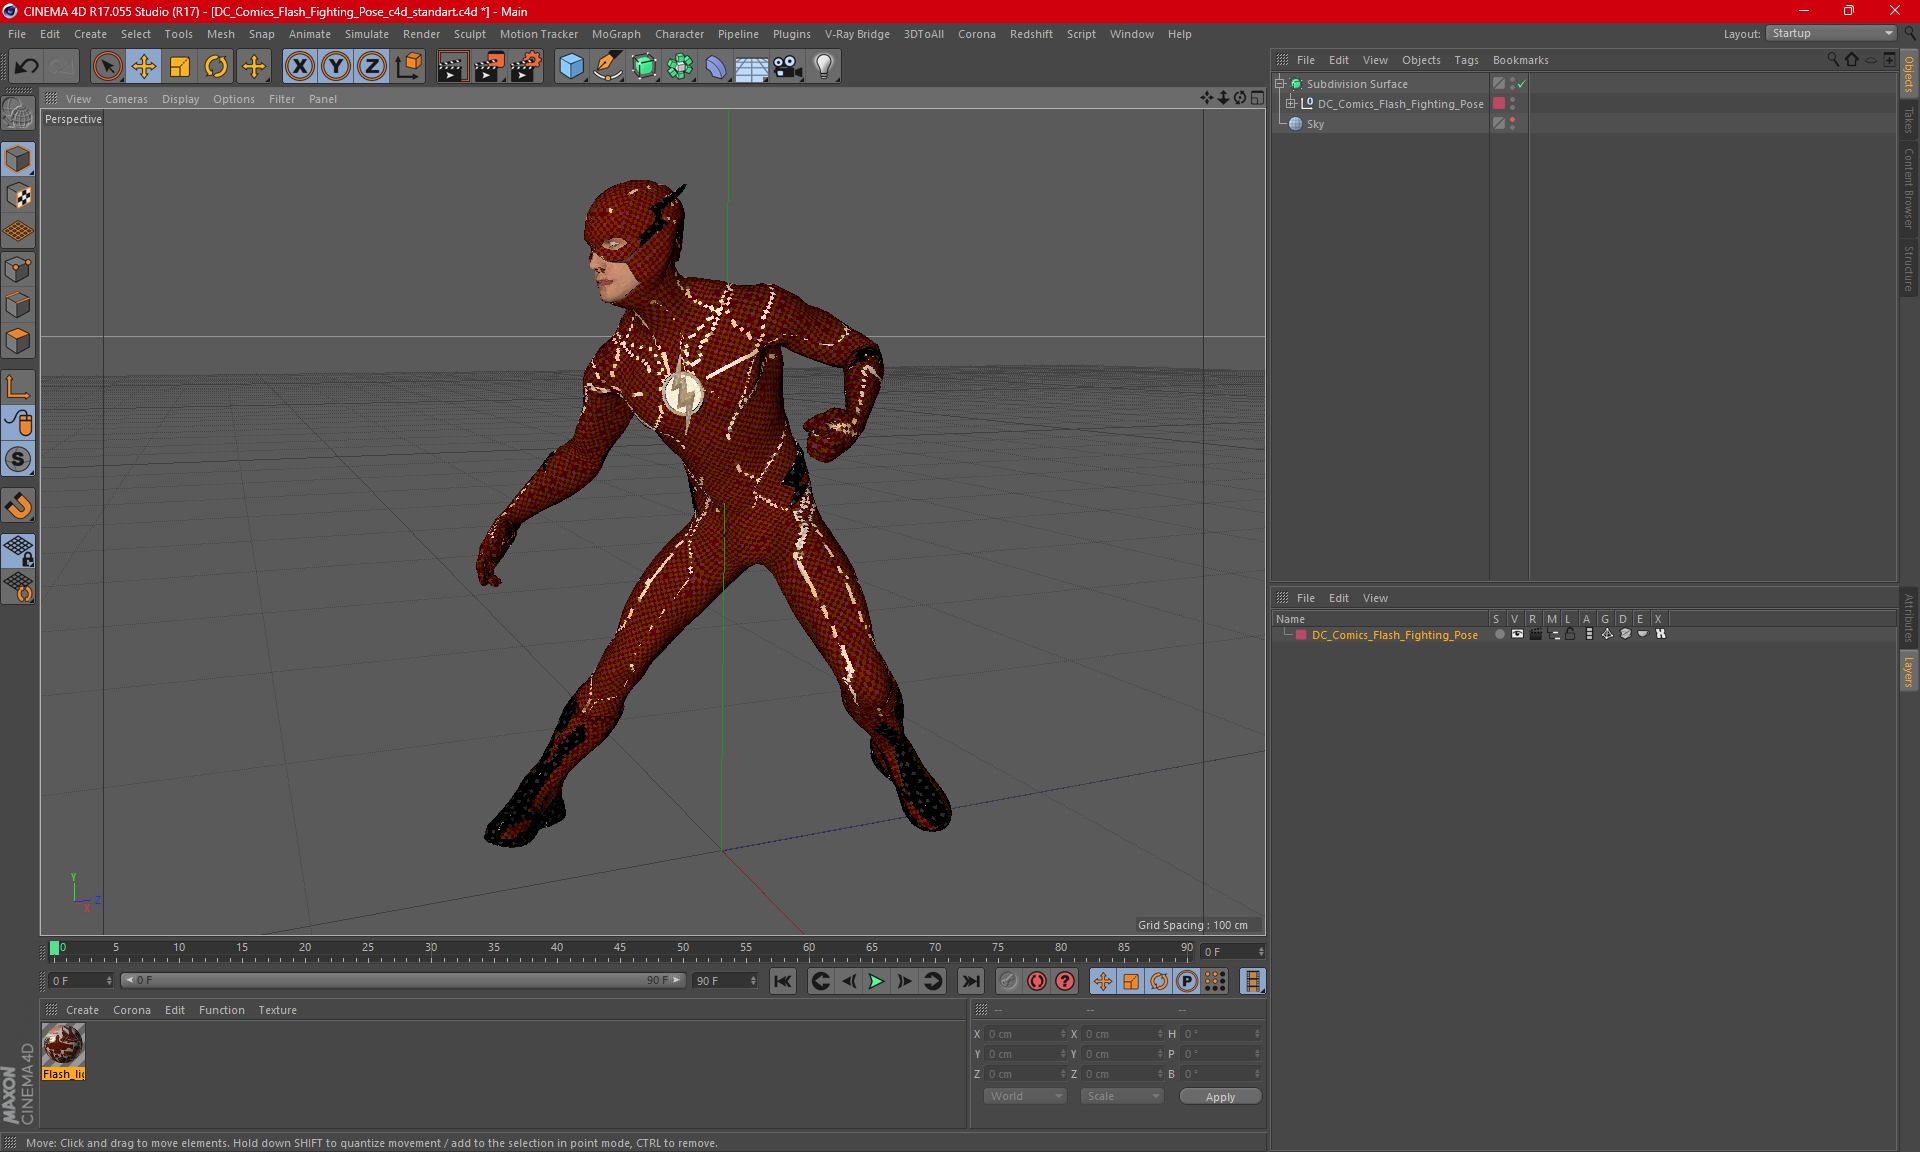Add a camera object
This screenshot has width=1920, height=1152.
click(788, 67)
